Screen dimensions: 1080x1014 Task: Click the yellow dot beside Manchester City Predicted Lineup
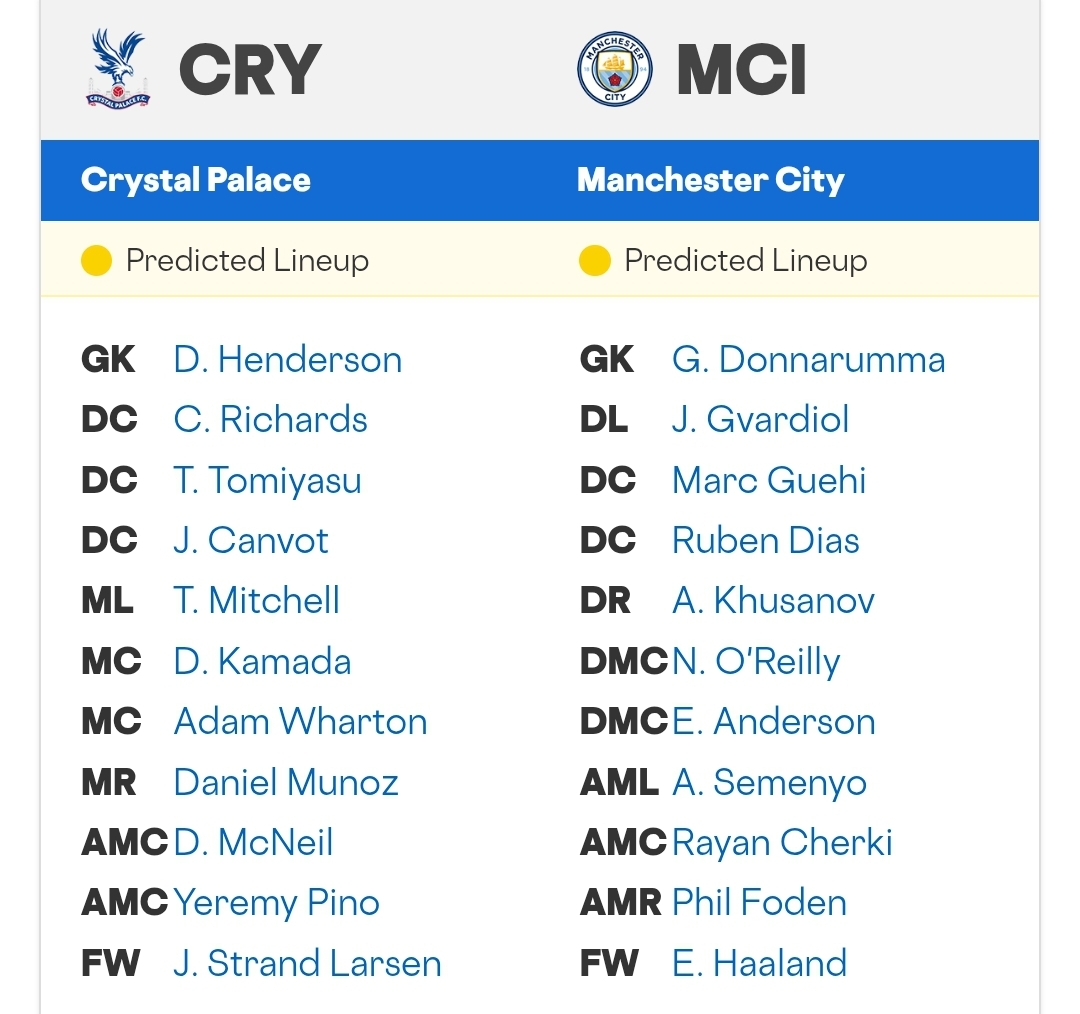point(595,260)
